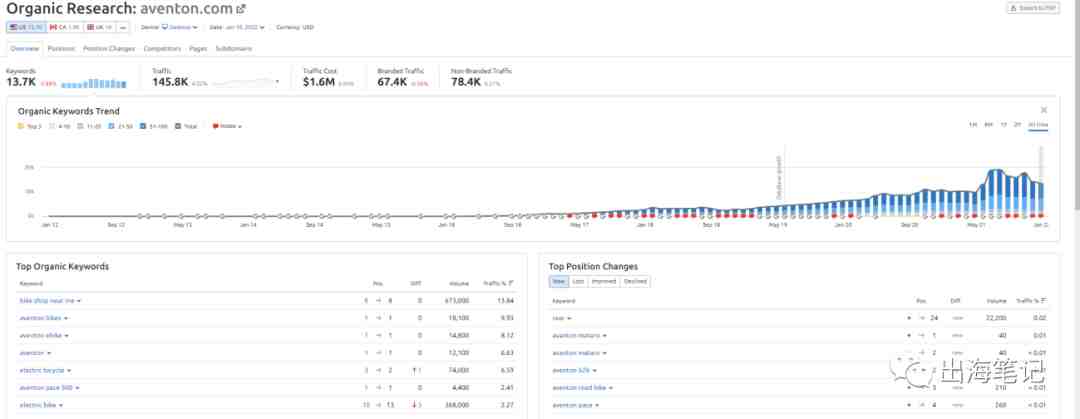The height and width of the screenshot is (419, 1080).
Task: Select the US database flag button
Action: click(26, 28)
